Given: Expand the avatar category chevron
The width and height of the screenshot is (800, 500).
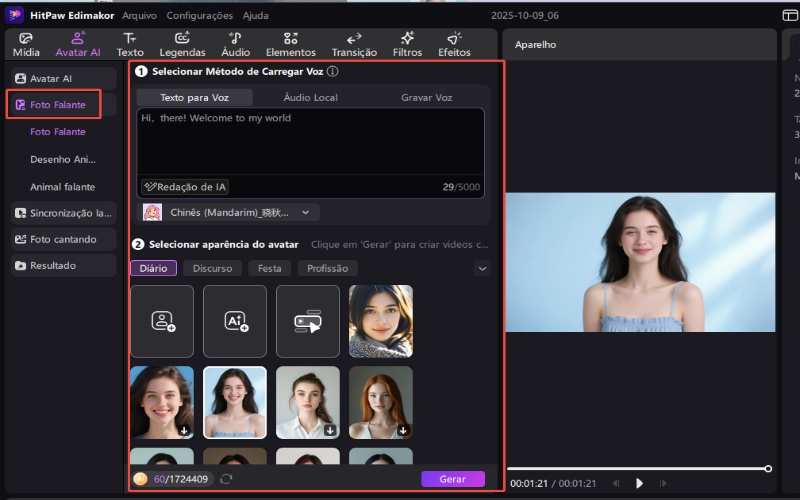Looking at the screenshot, I should pos(482,268).
